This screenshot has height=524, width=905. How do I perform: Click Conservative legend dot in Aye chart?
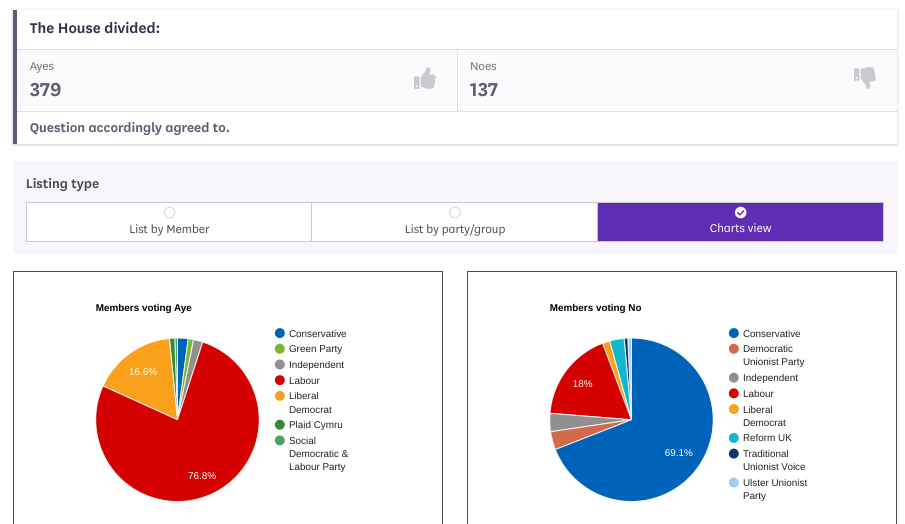pos(280,334)
